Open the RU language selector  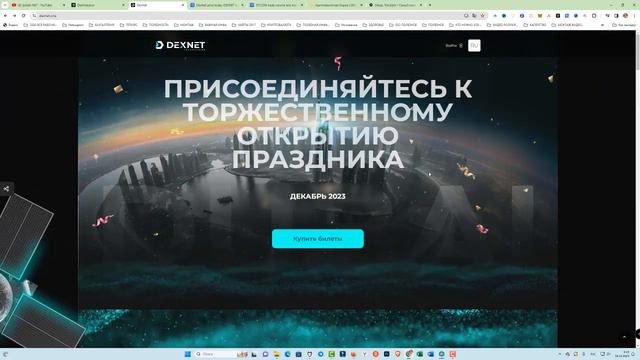point(474,45)
